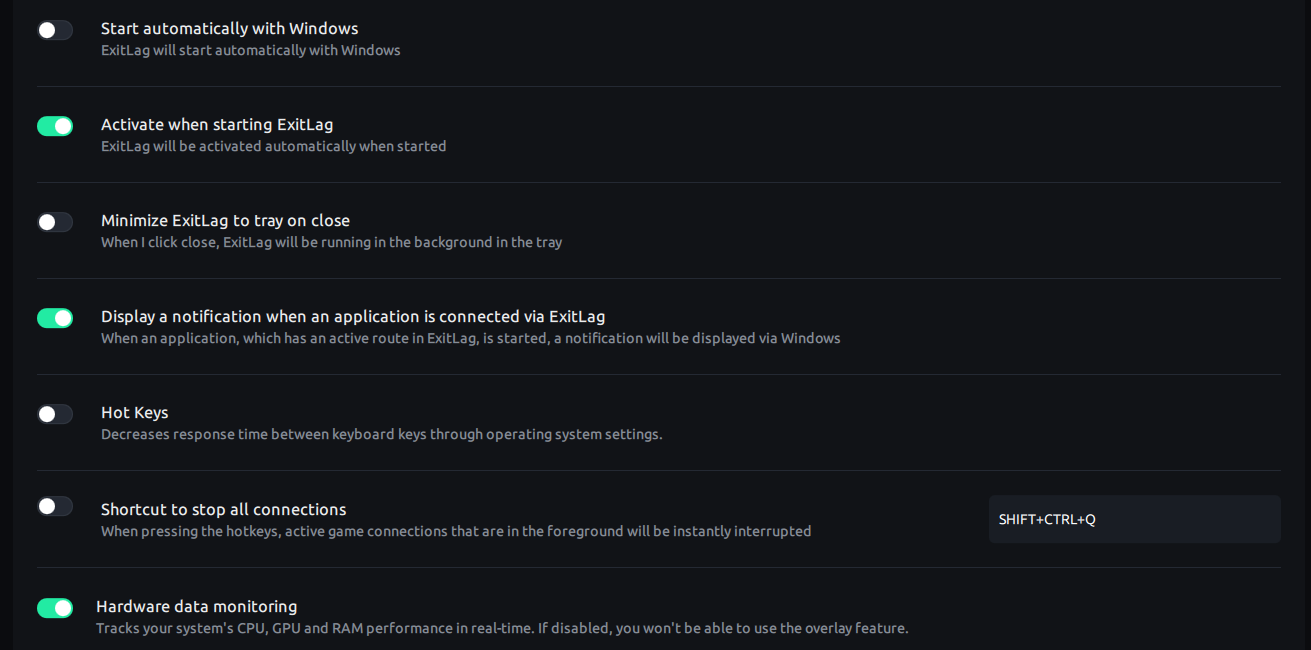Click the "Activate when starting ExitLag" heading
This screenshot has width=1311, height=650.
tap(217, 125)
